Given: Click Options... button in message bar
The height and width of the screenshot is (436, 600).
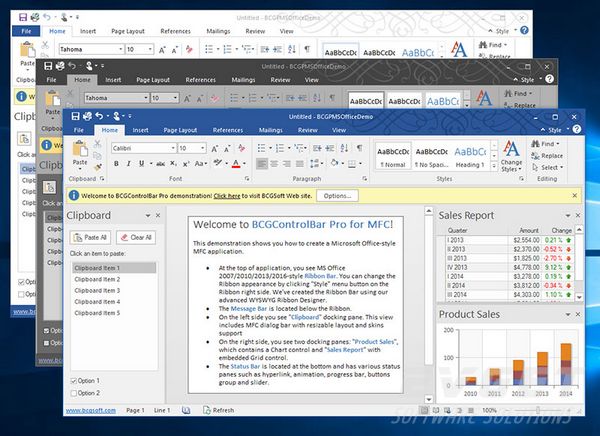Looking at the screenshot, I should click(338, 196).
